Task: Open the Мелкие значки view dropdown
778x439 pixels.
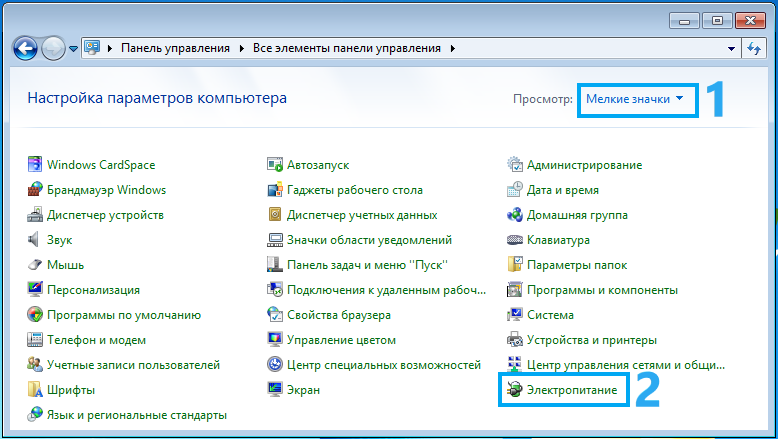Action: point(635,99)
